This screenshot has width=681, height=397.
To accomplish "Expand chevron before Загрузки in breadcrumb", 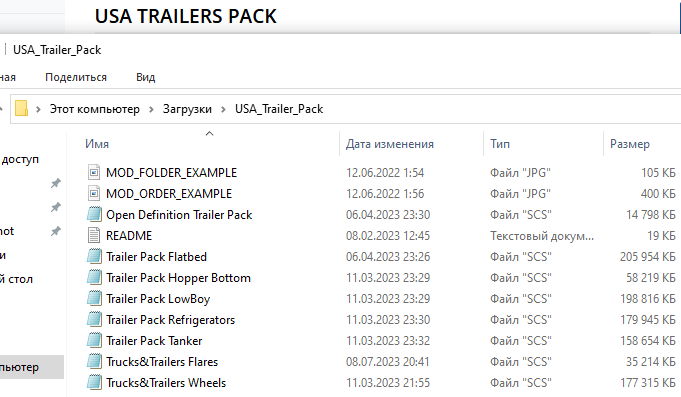I will (151, 109).
